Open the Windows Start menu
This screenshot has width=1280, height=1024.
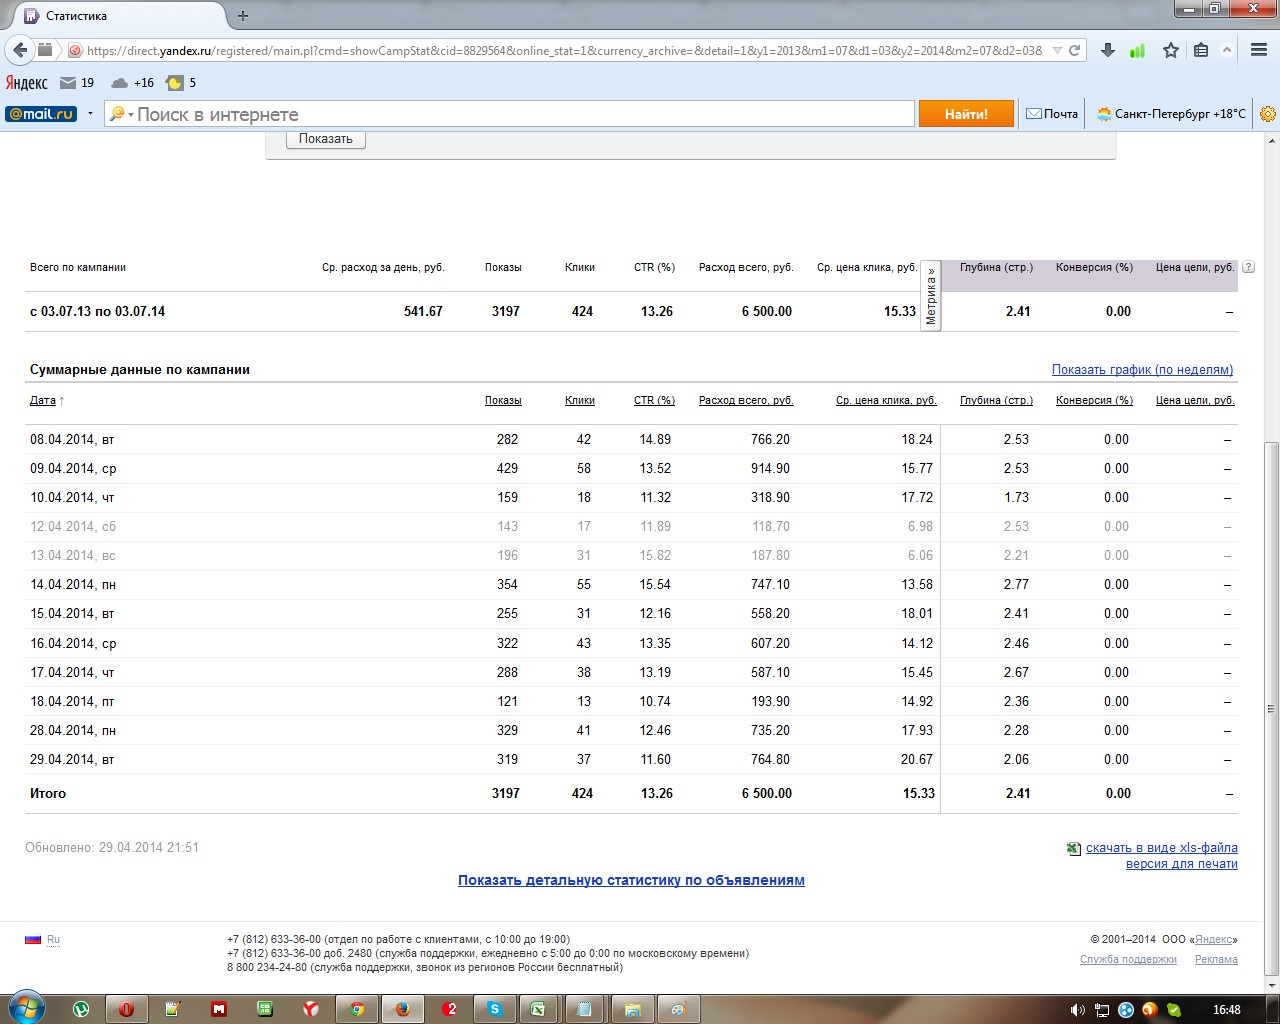tap(25, 1008)
